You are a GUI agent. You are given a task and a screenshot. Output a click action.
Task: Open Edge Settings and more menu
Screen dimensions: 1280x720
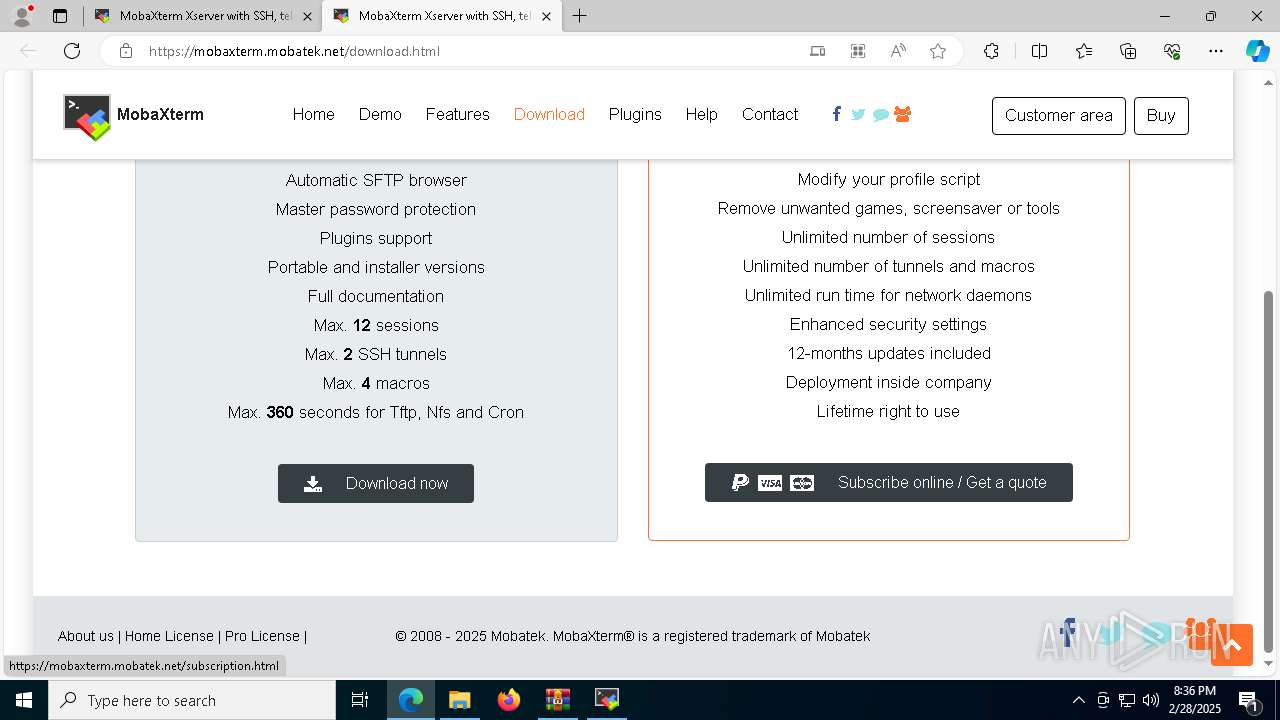pos(1216,51)
